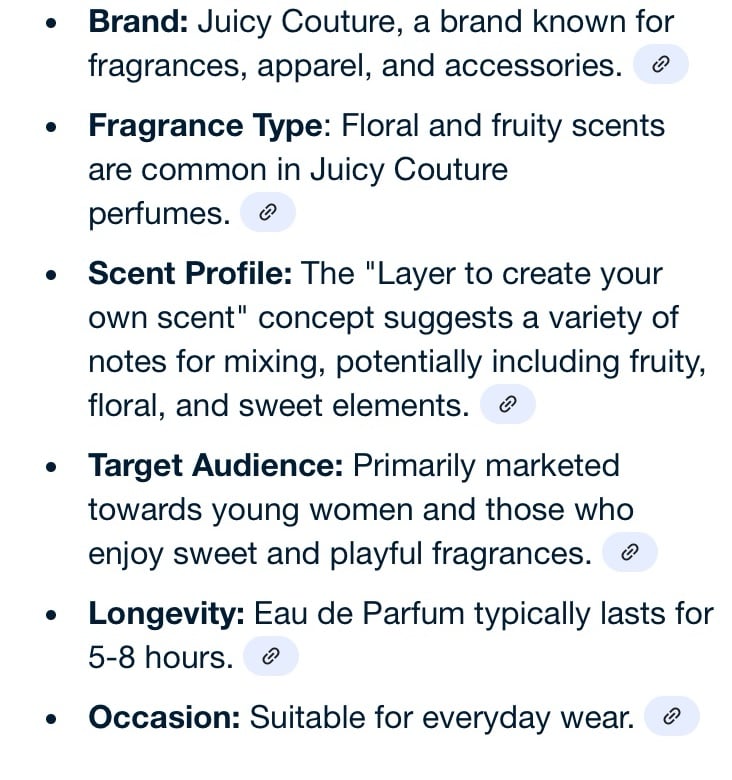Click the bold 'Brand:' label
This screenshot has height=780, width=732.
click(138, 22)
